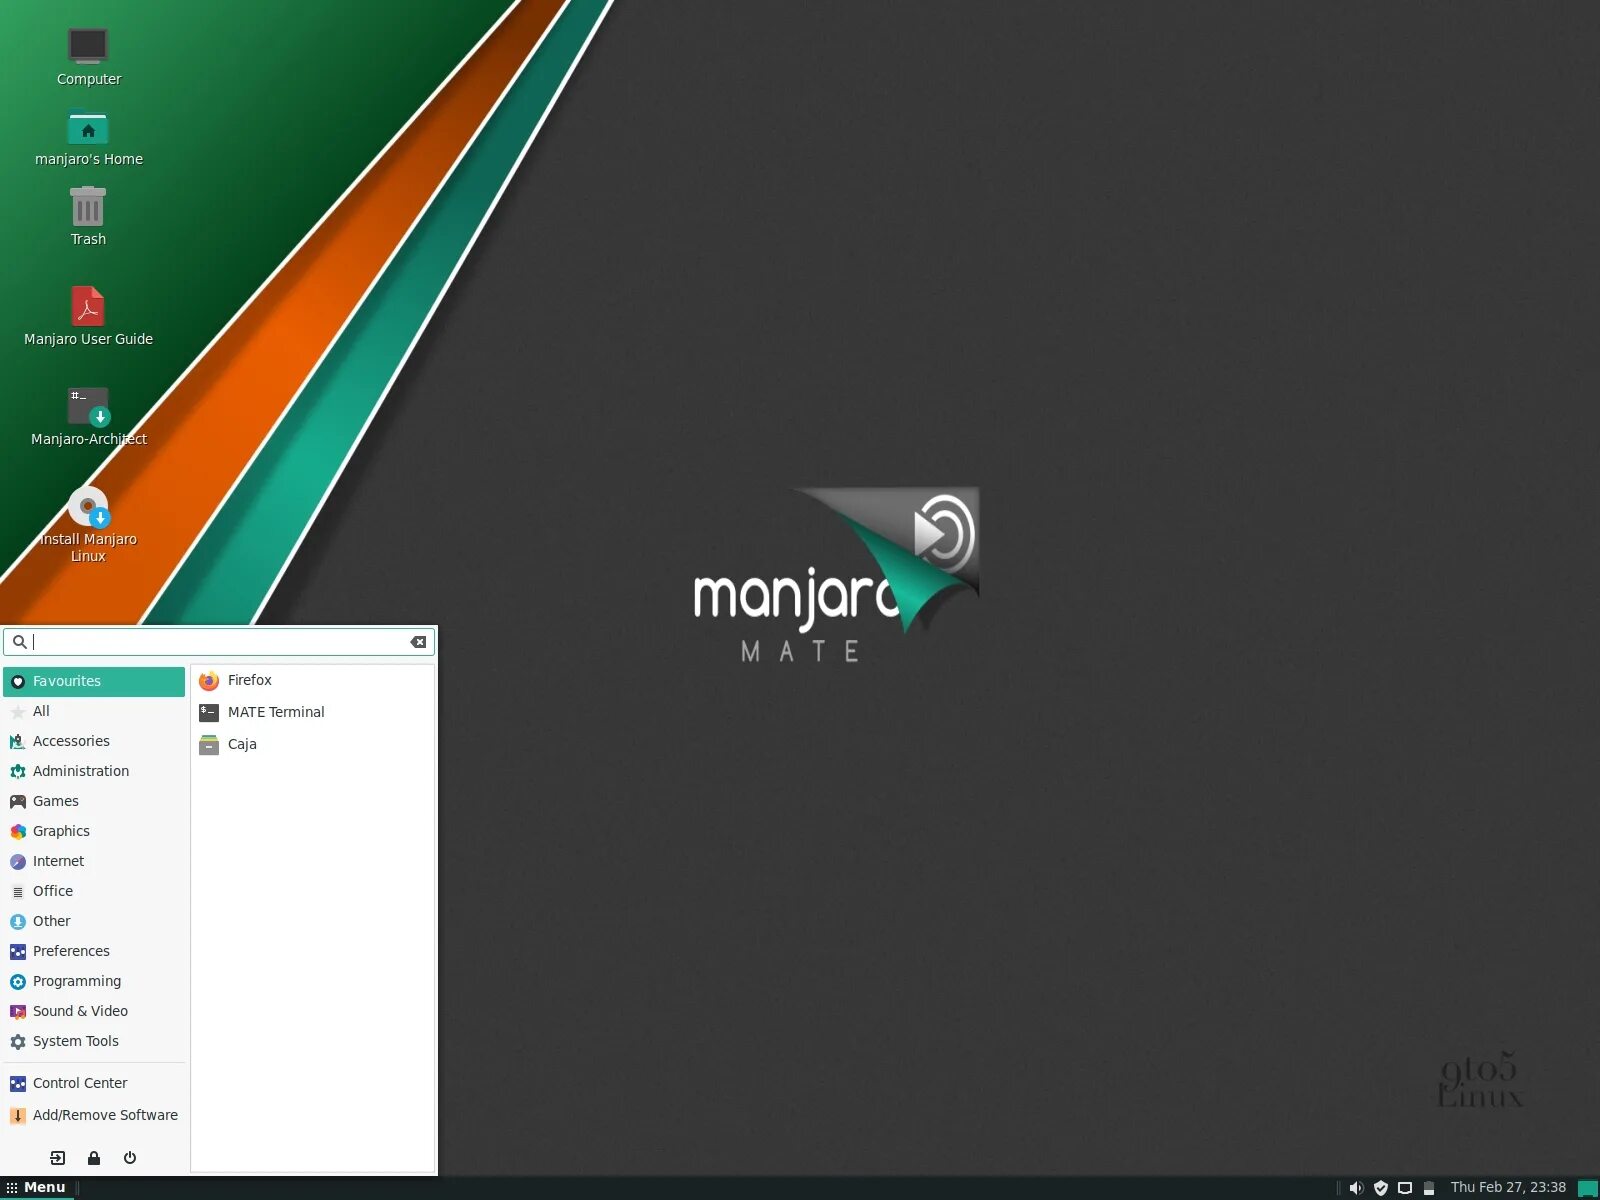The width and height of the screenshot is (1600, 1200).
Task: Clear the search box with backspace icon
Action: [419, 642]
